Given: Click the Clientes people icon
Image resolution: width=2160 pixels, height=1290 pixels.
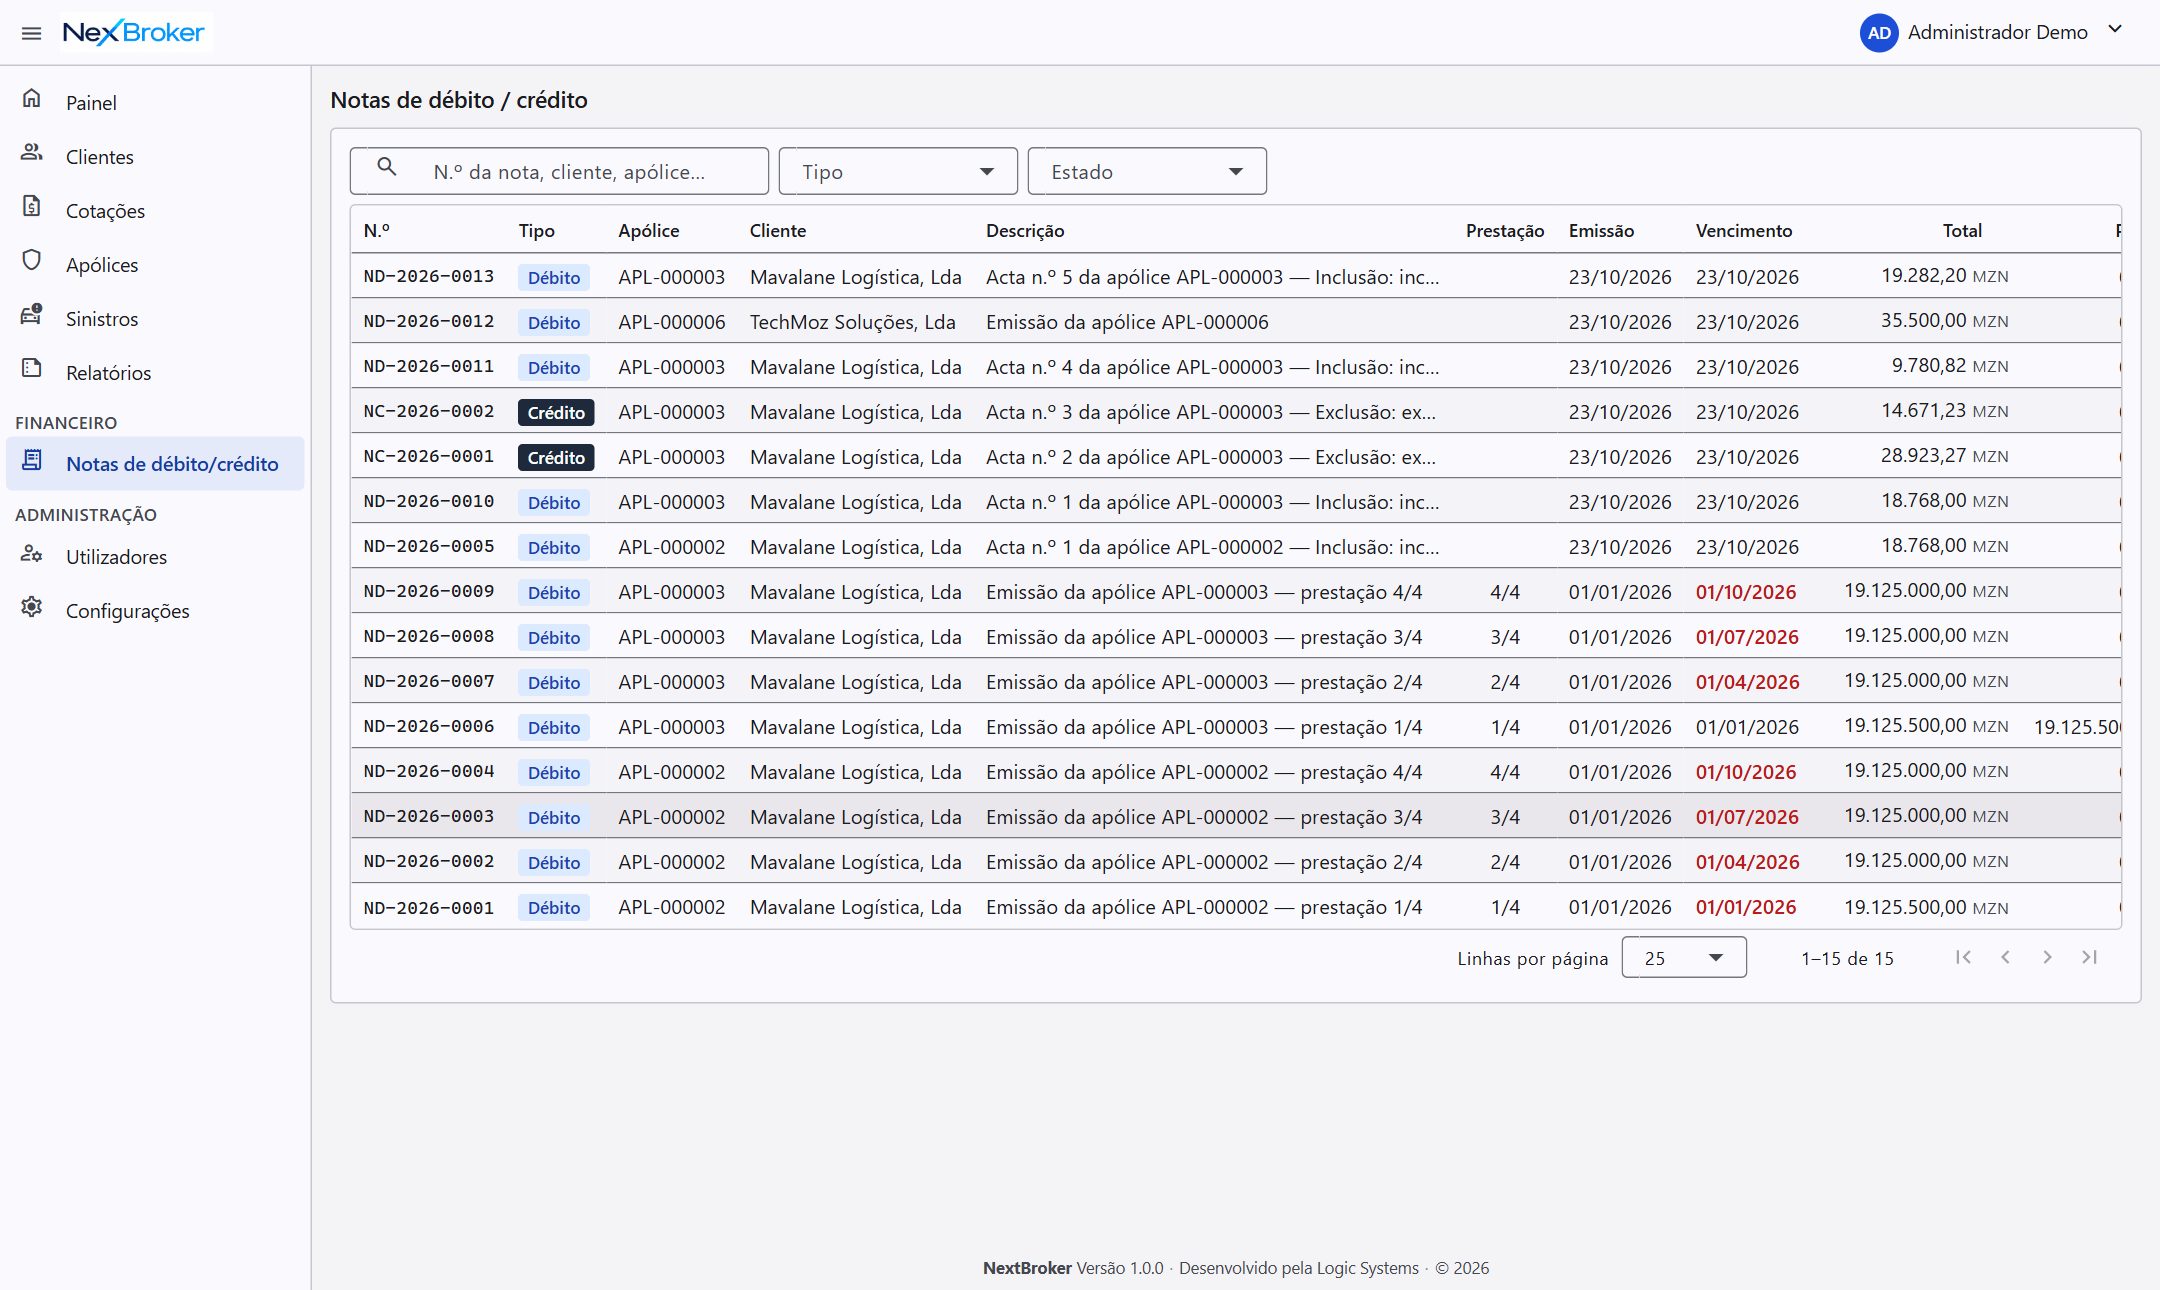Looking at the screenshot, I should pyautogui.click(x=32, y=152).
